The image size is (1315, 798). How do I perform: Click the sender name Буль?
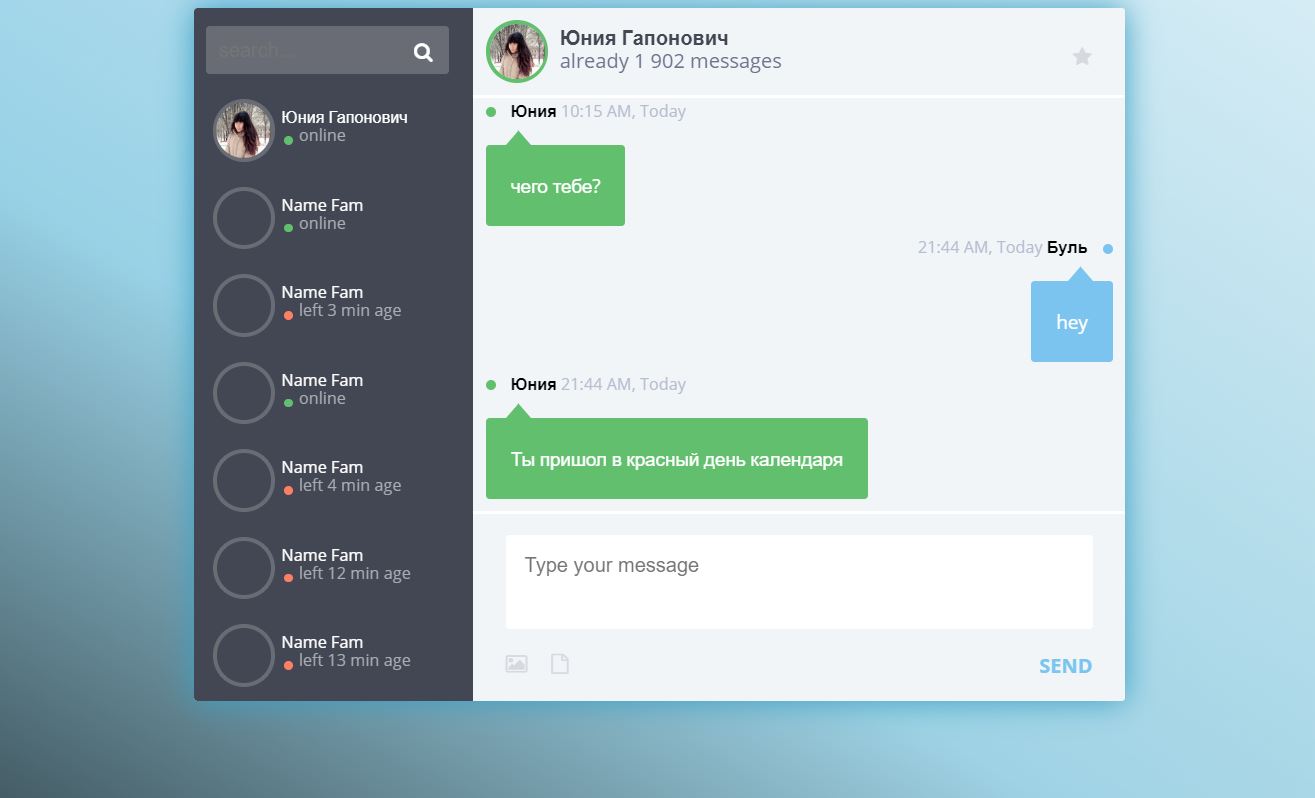pos(1067,247)
